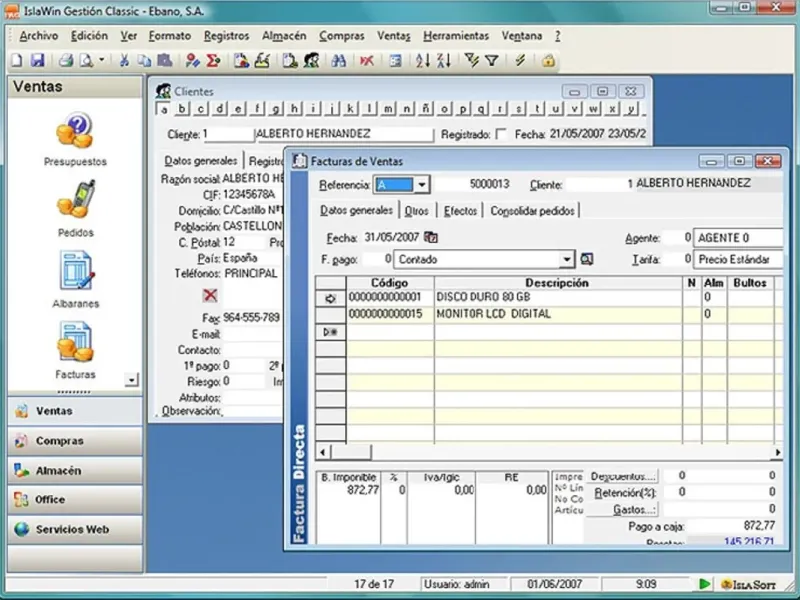Open Pedidos in Ventas sidebar
The image size is (800, 600).
(76, 209)
